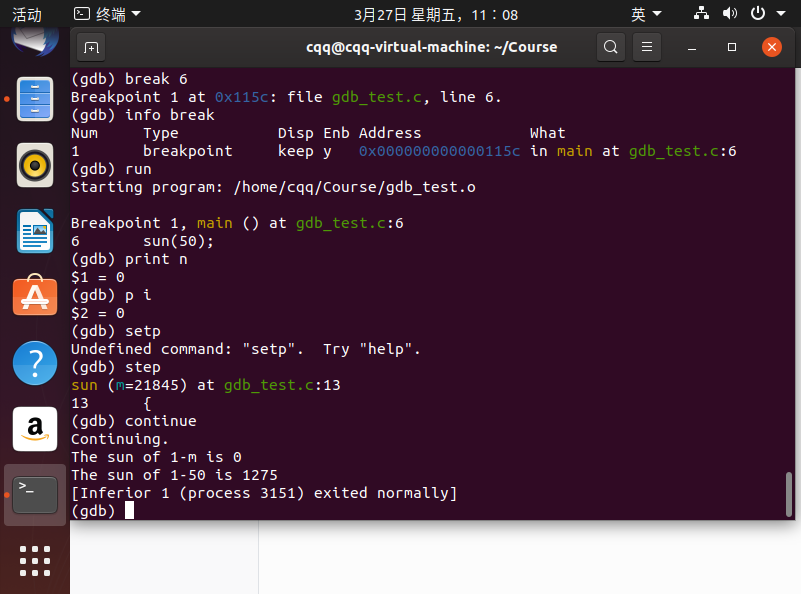Launch Rhythmbox from the dock
Screen dimensions: 801x594
pyautogui.click(x=35, y=165)
